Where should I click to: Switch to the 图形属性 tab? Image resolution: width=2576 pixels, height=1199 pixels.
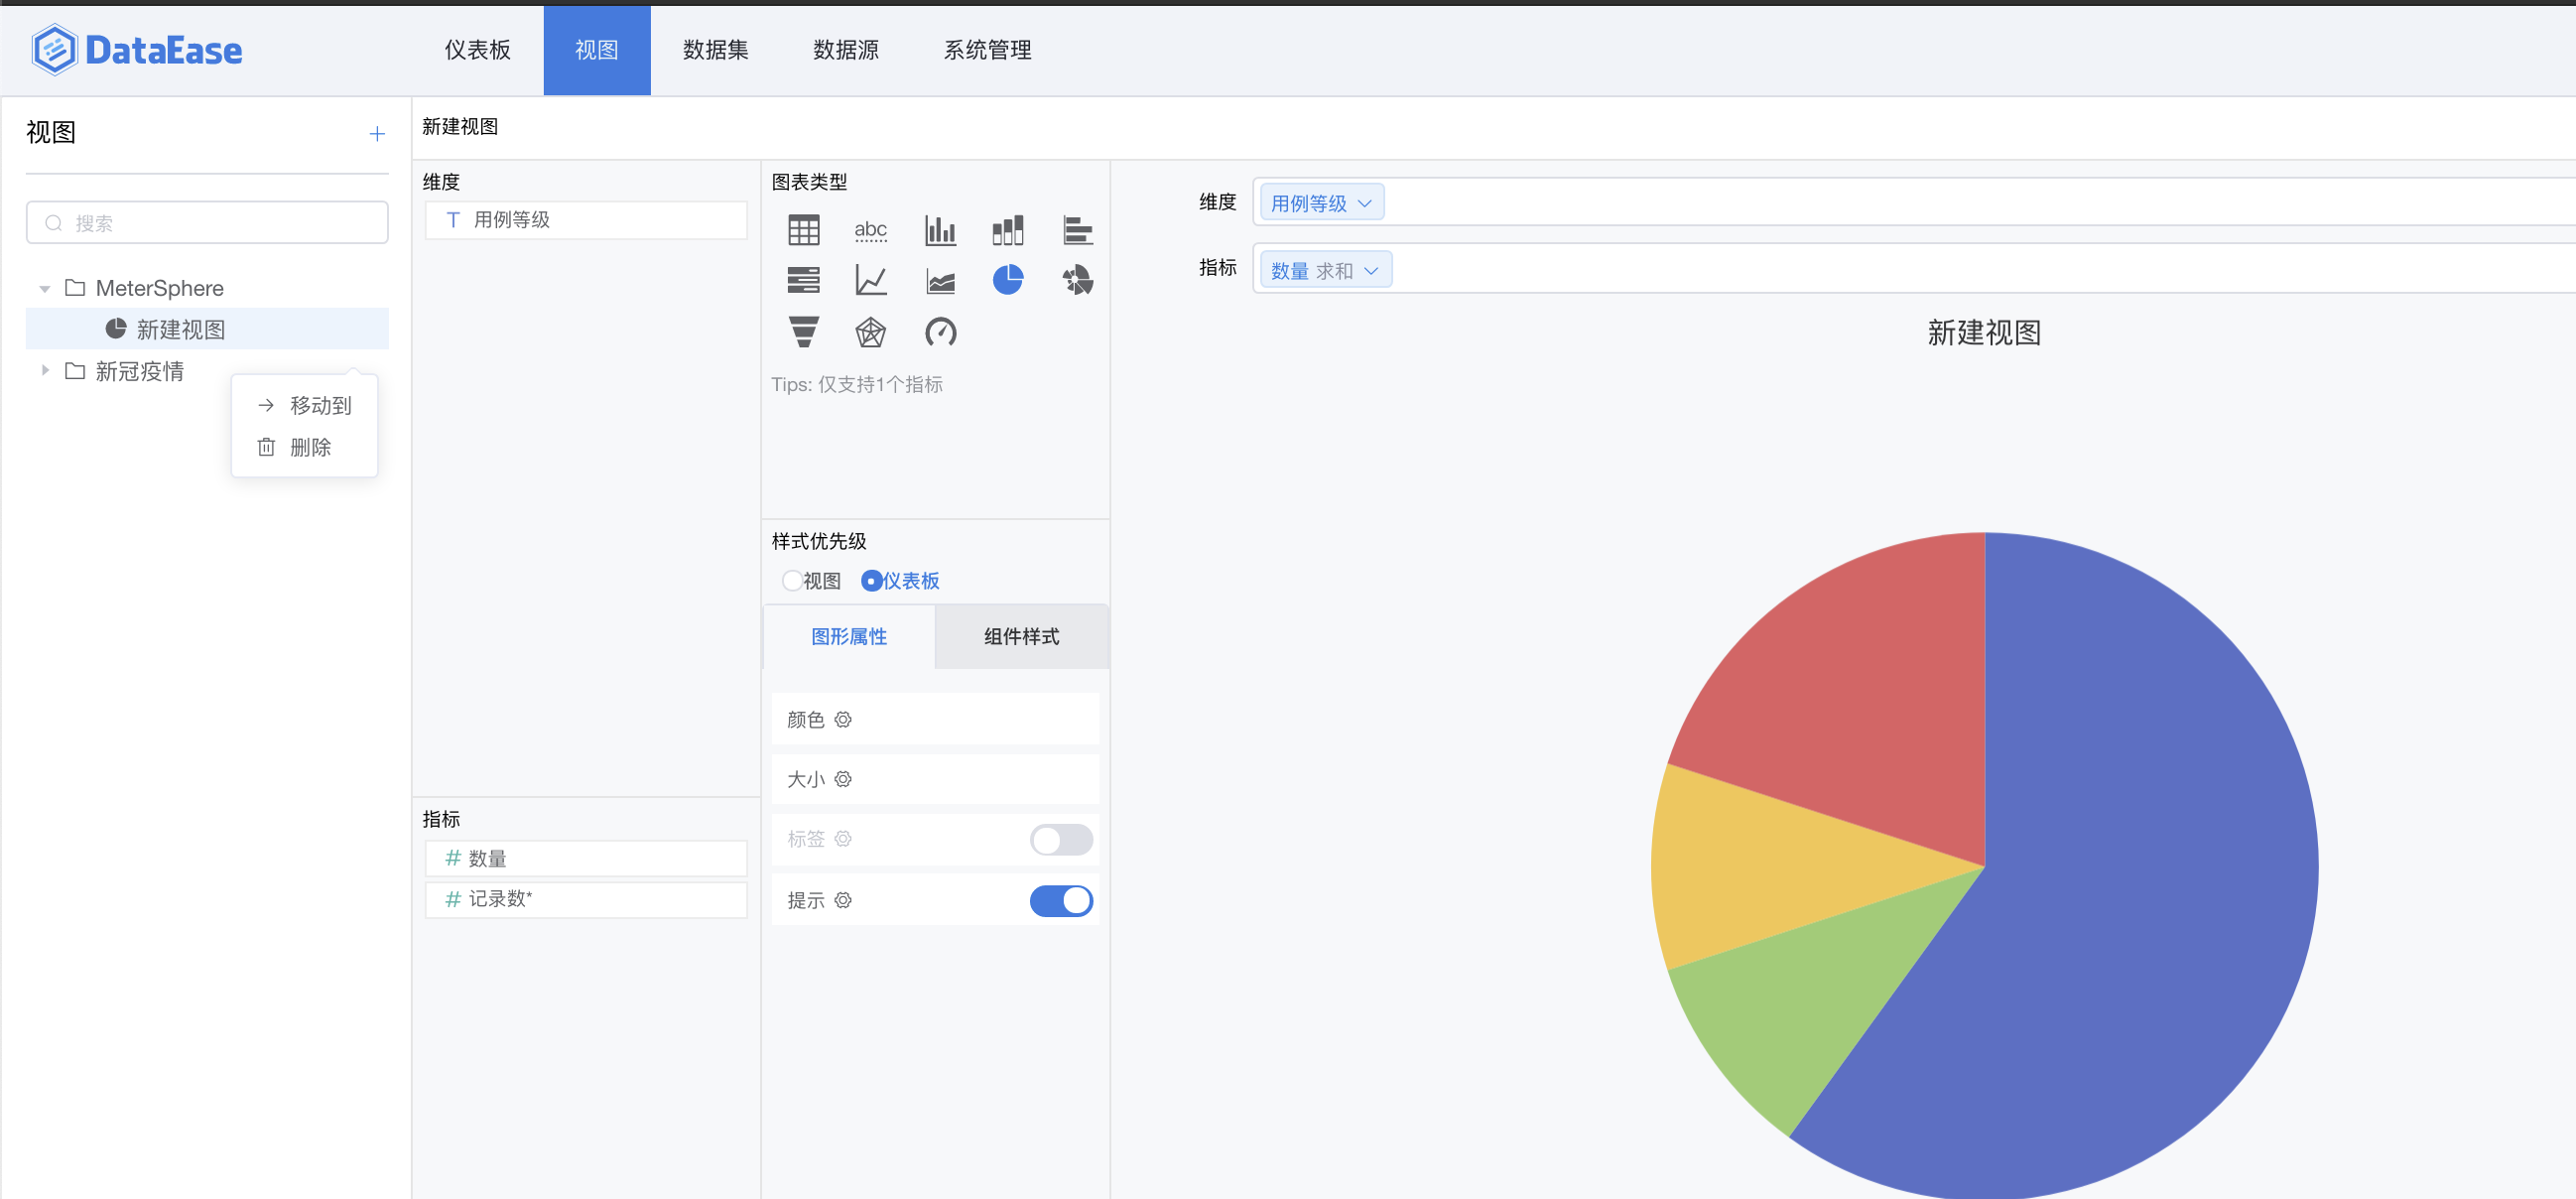pyautogui.click(x=849, y=637)
